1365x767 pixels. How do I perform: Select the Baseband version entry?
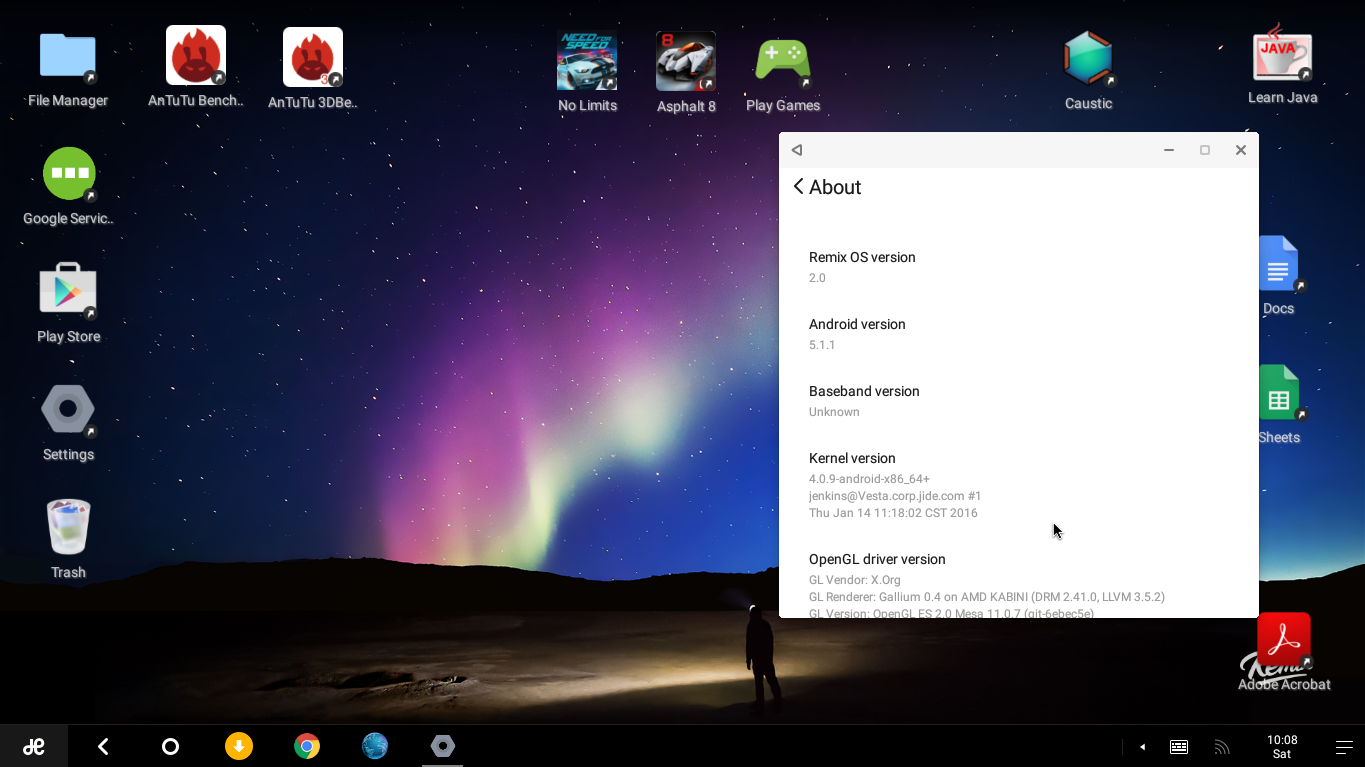click(1019, 401)
